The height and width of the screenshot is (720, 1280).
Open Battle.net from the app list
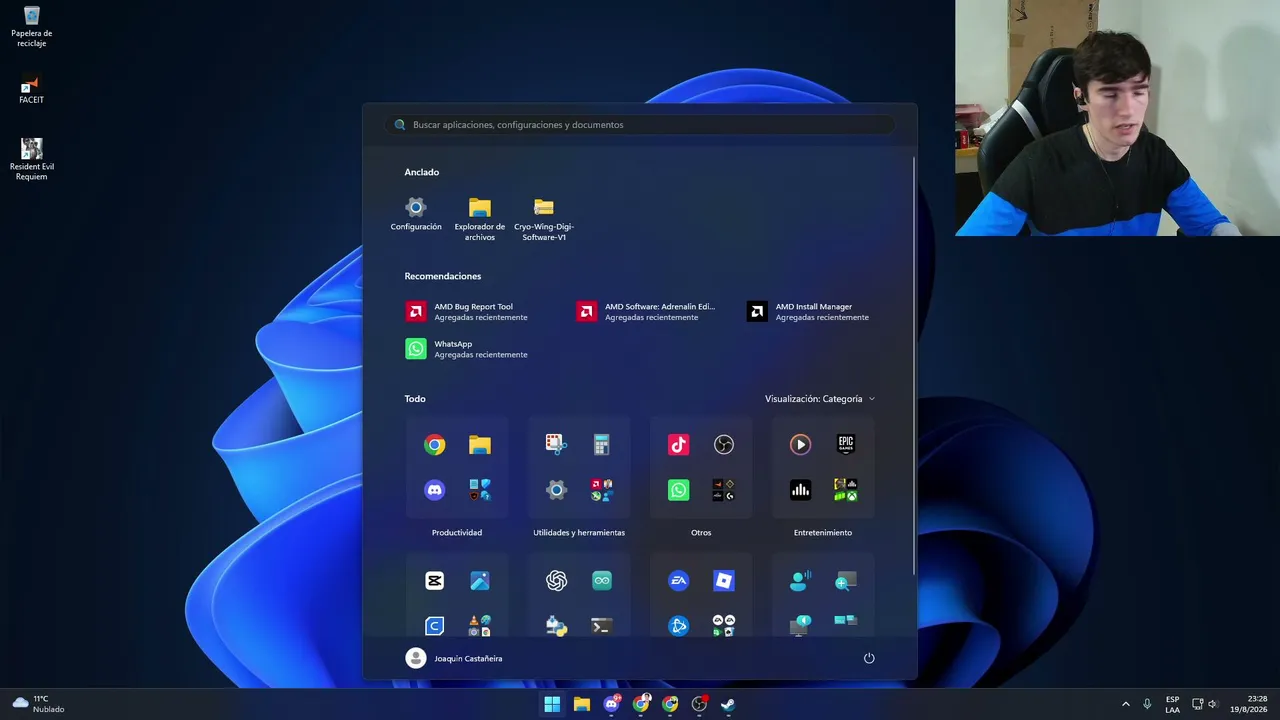678,626
